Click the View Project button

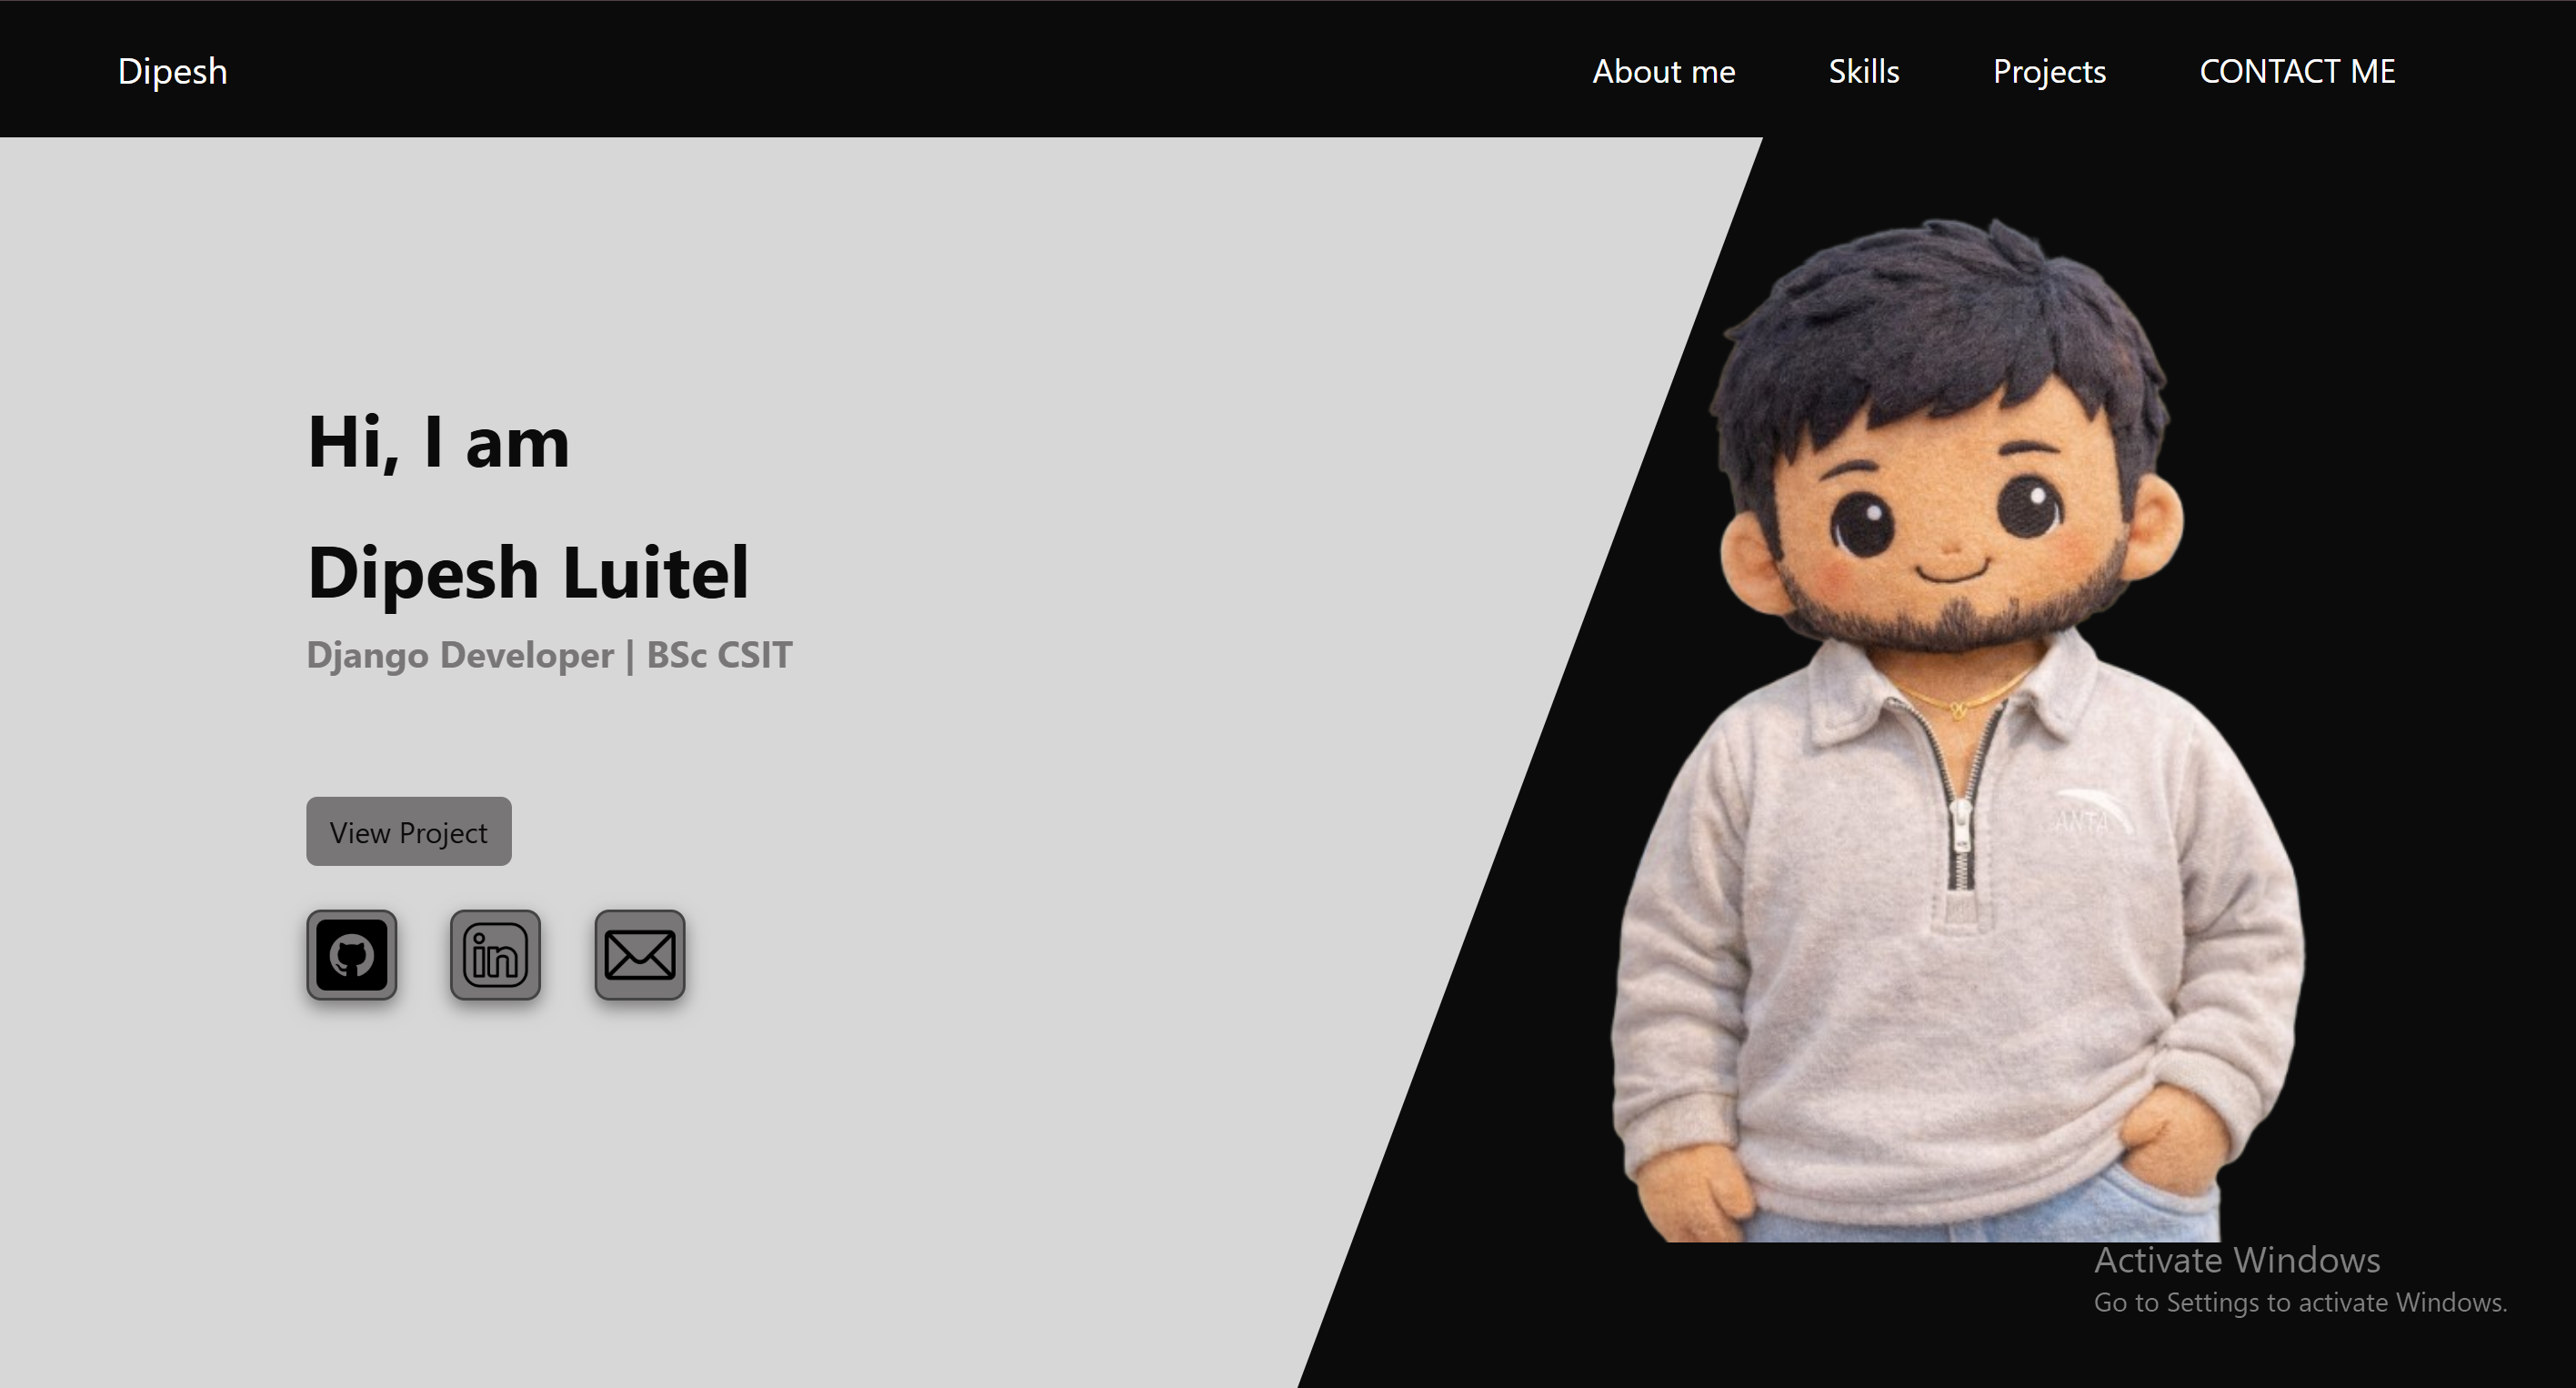(x=408, y=831)
